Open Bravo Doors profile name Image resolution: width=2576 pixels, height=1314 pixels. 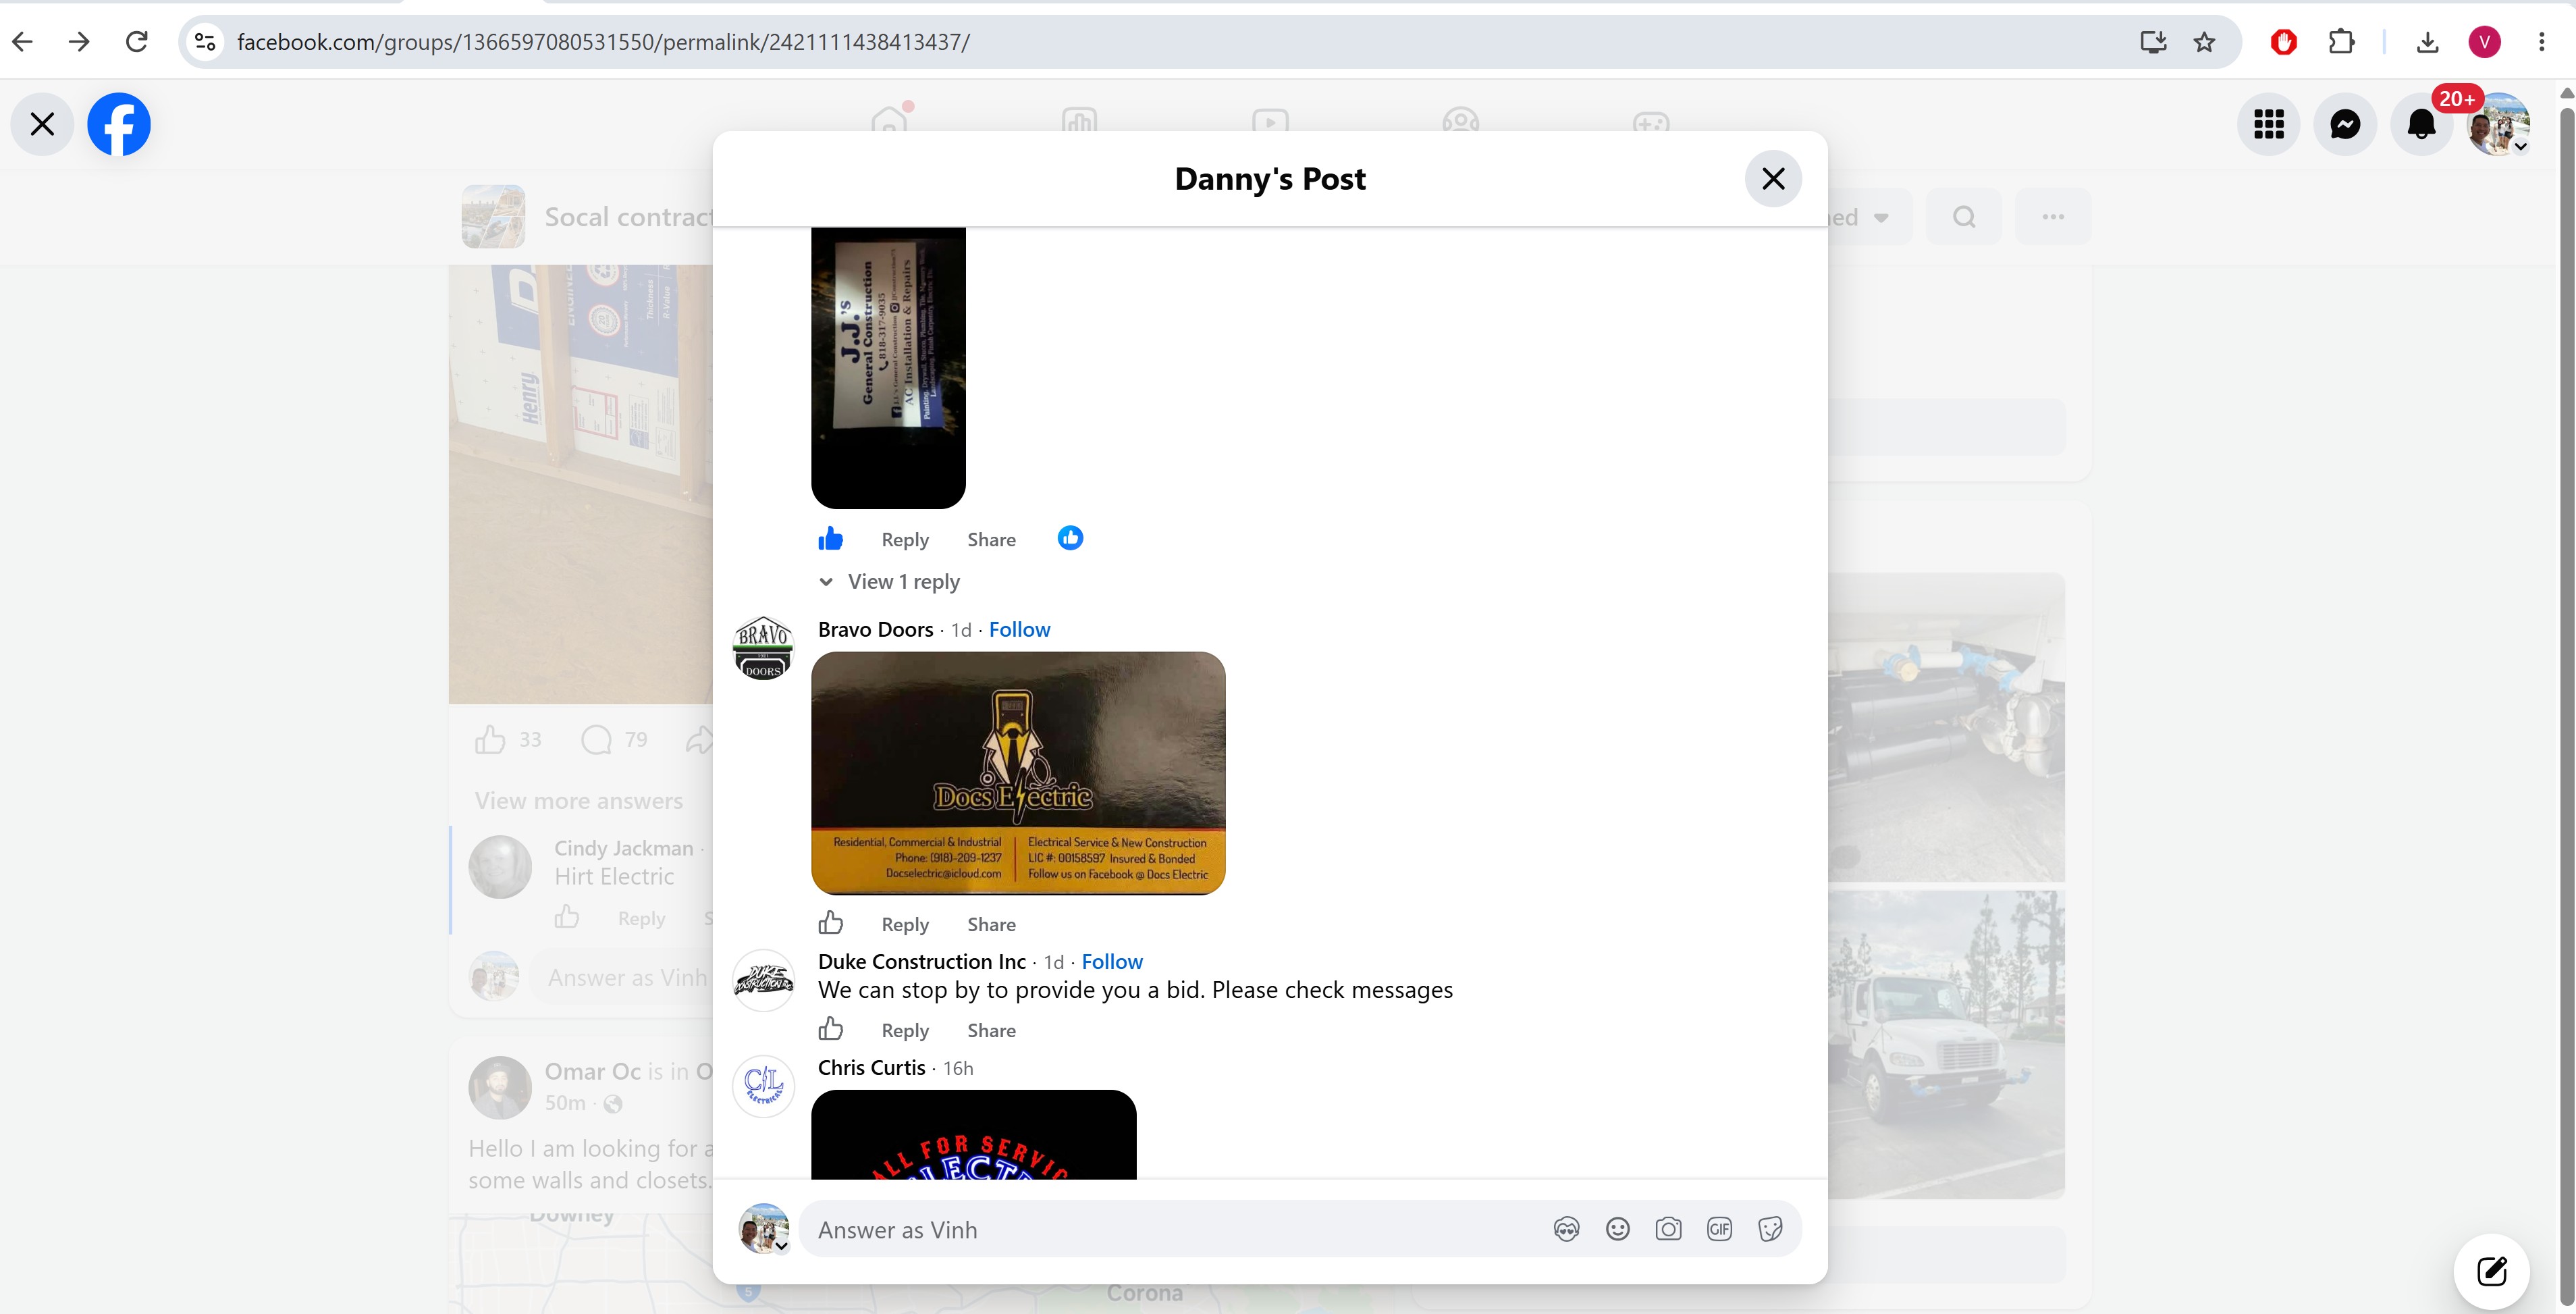[x=875, y=629]
